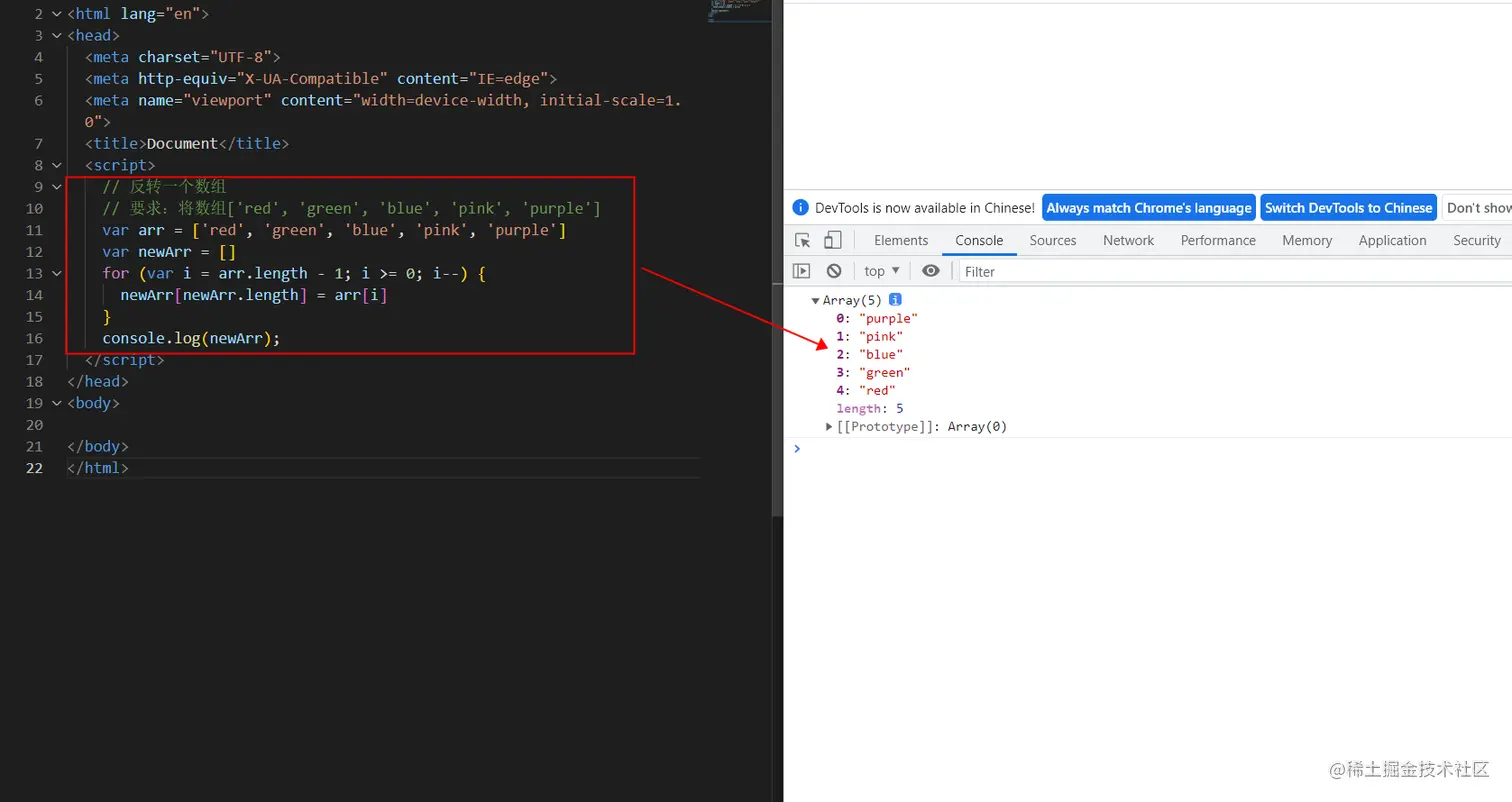Open the 'top' JavaScript context dropdown
This screenshot has width=1512, height=802.
click(x=882, y=271)
